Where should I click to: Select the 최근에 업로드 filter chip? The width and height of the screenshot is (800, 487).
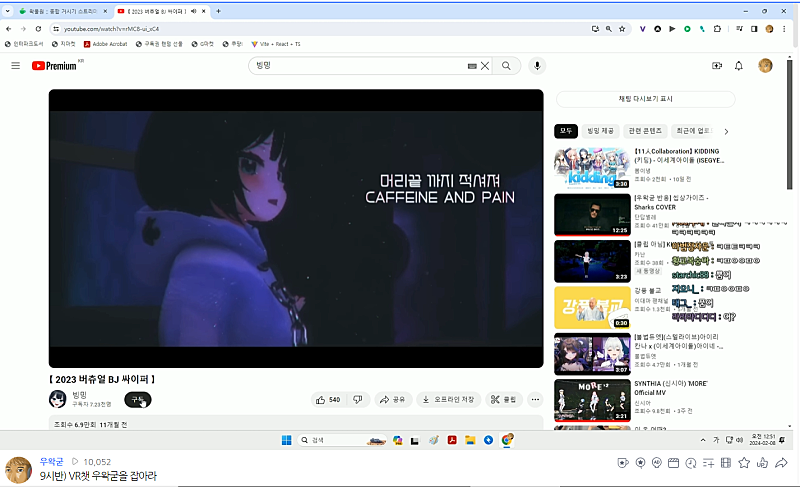coord(693,131)
